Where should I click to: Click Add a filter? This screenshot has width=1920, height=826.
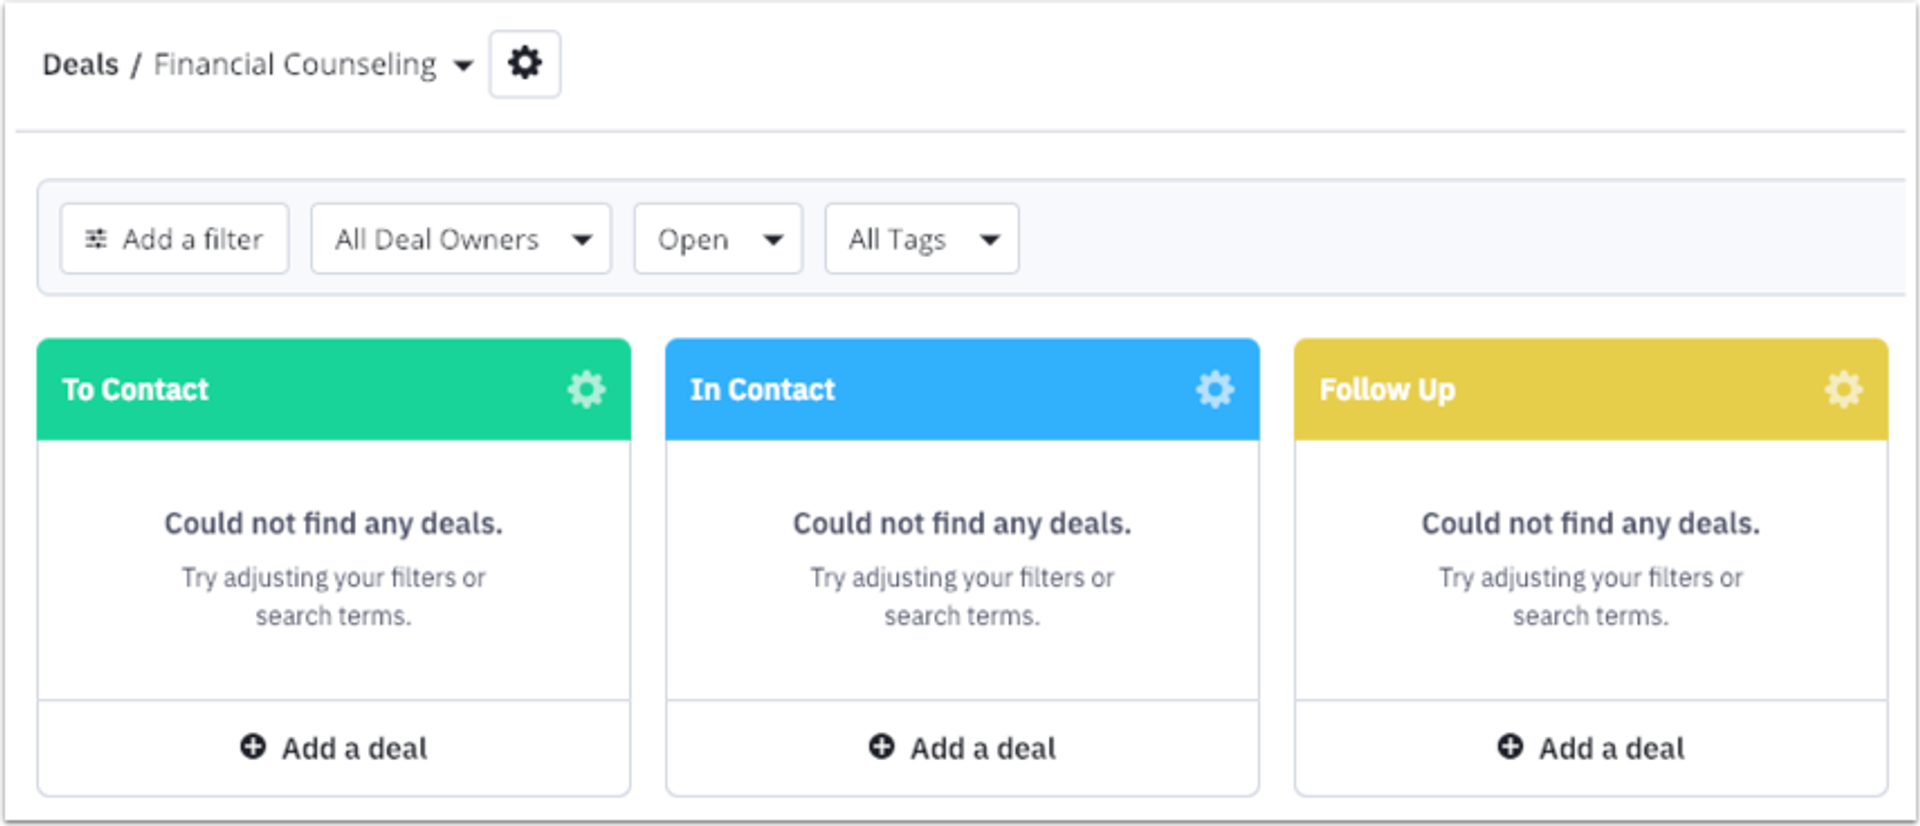[174, 238]
